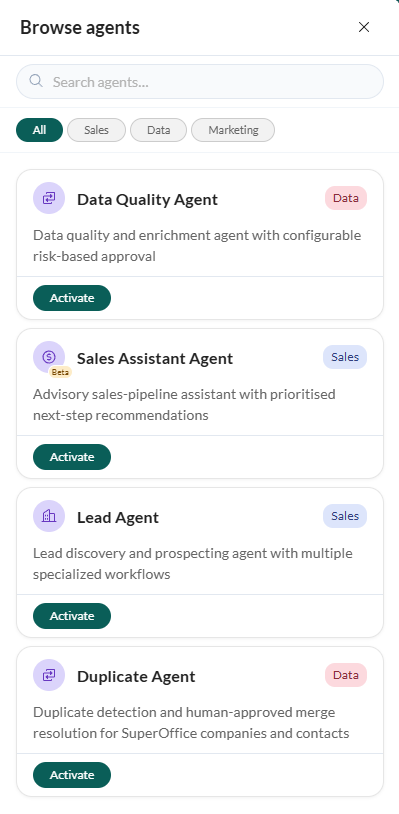
Task: Open the Sales Assistant Agent title
Action: click(155, 359)
